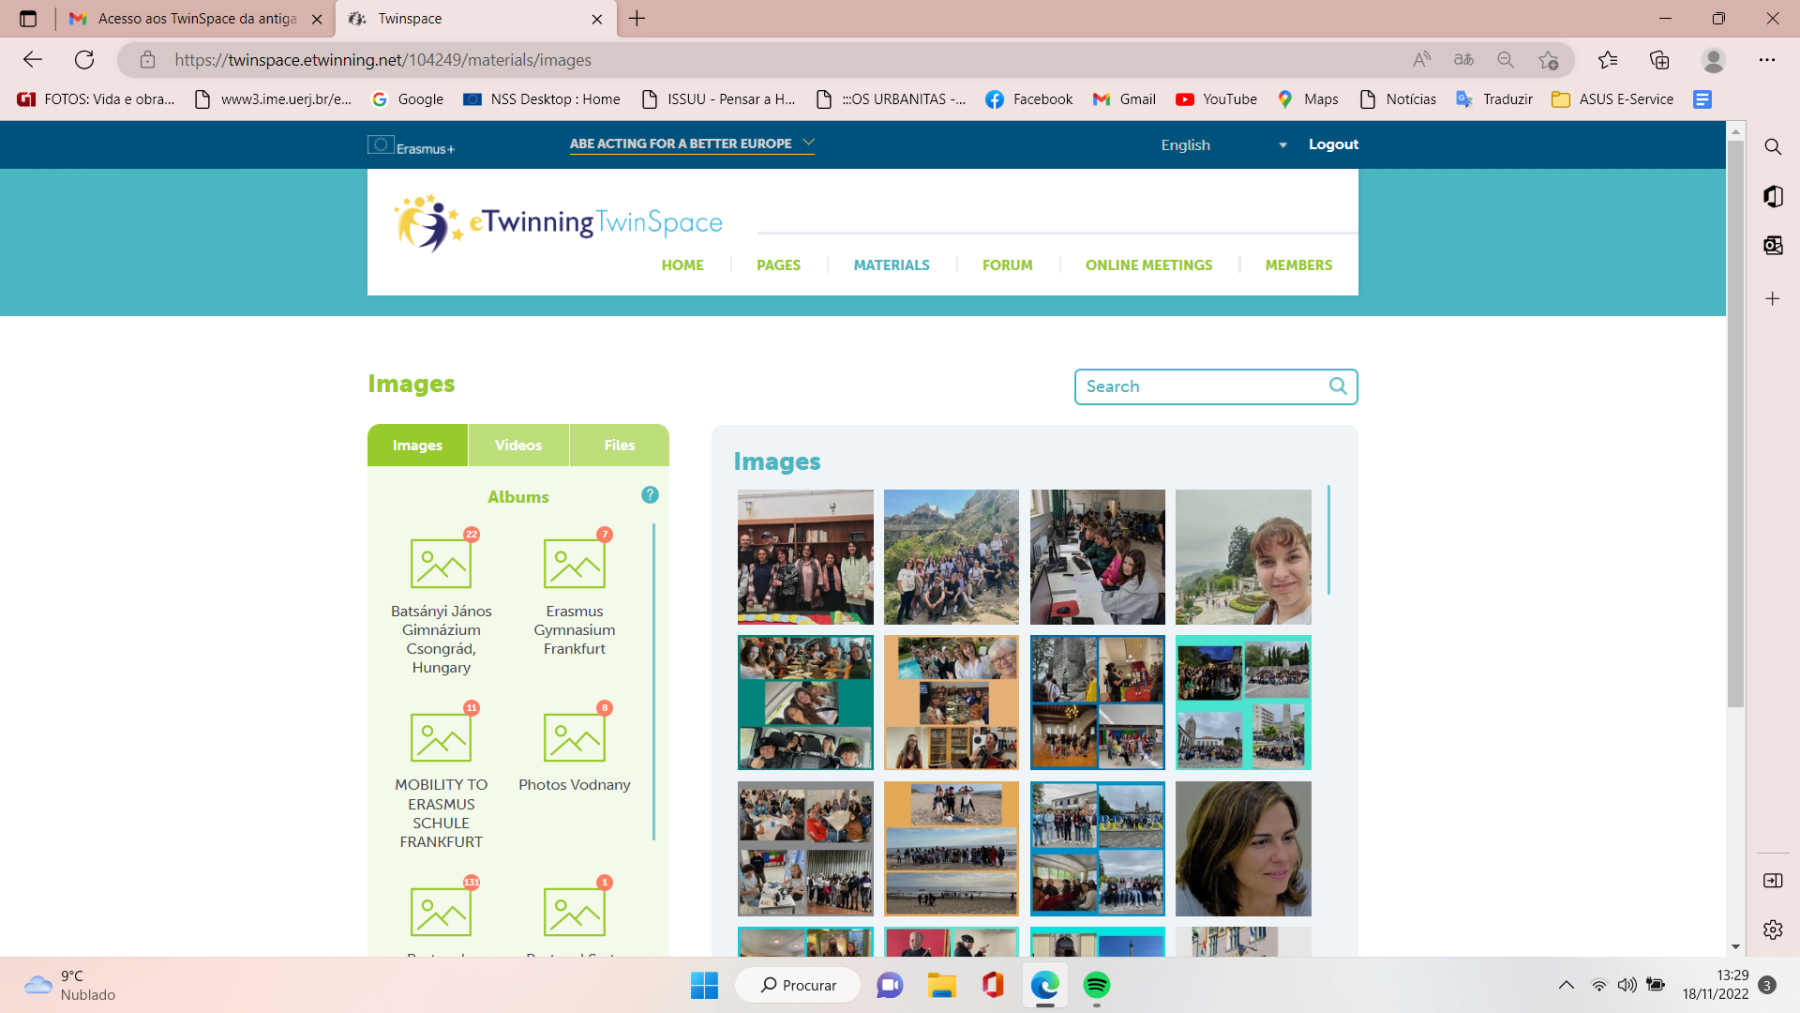1800x1013 pixels.
Task: Open the Facebook bookmark
Action: (x=1029, y=99)
